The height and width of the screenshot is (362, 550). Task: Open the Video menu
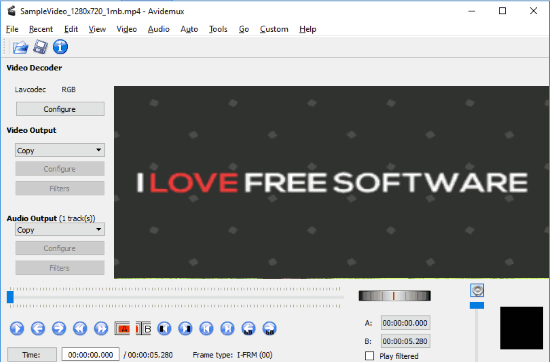tap(127, 29)
